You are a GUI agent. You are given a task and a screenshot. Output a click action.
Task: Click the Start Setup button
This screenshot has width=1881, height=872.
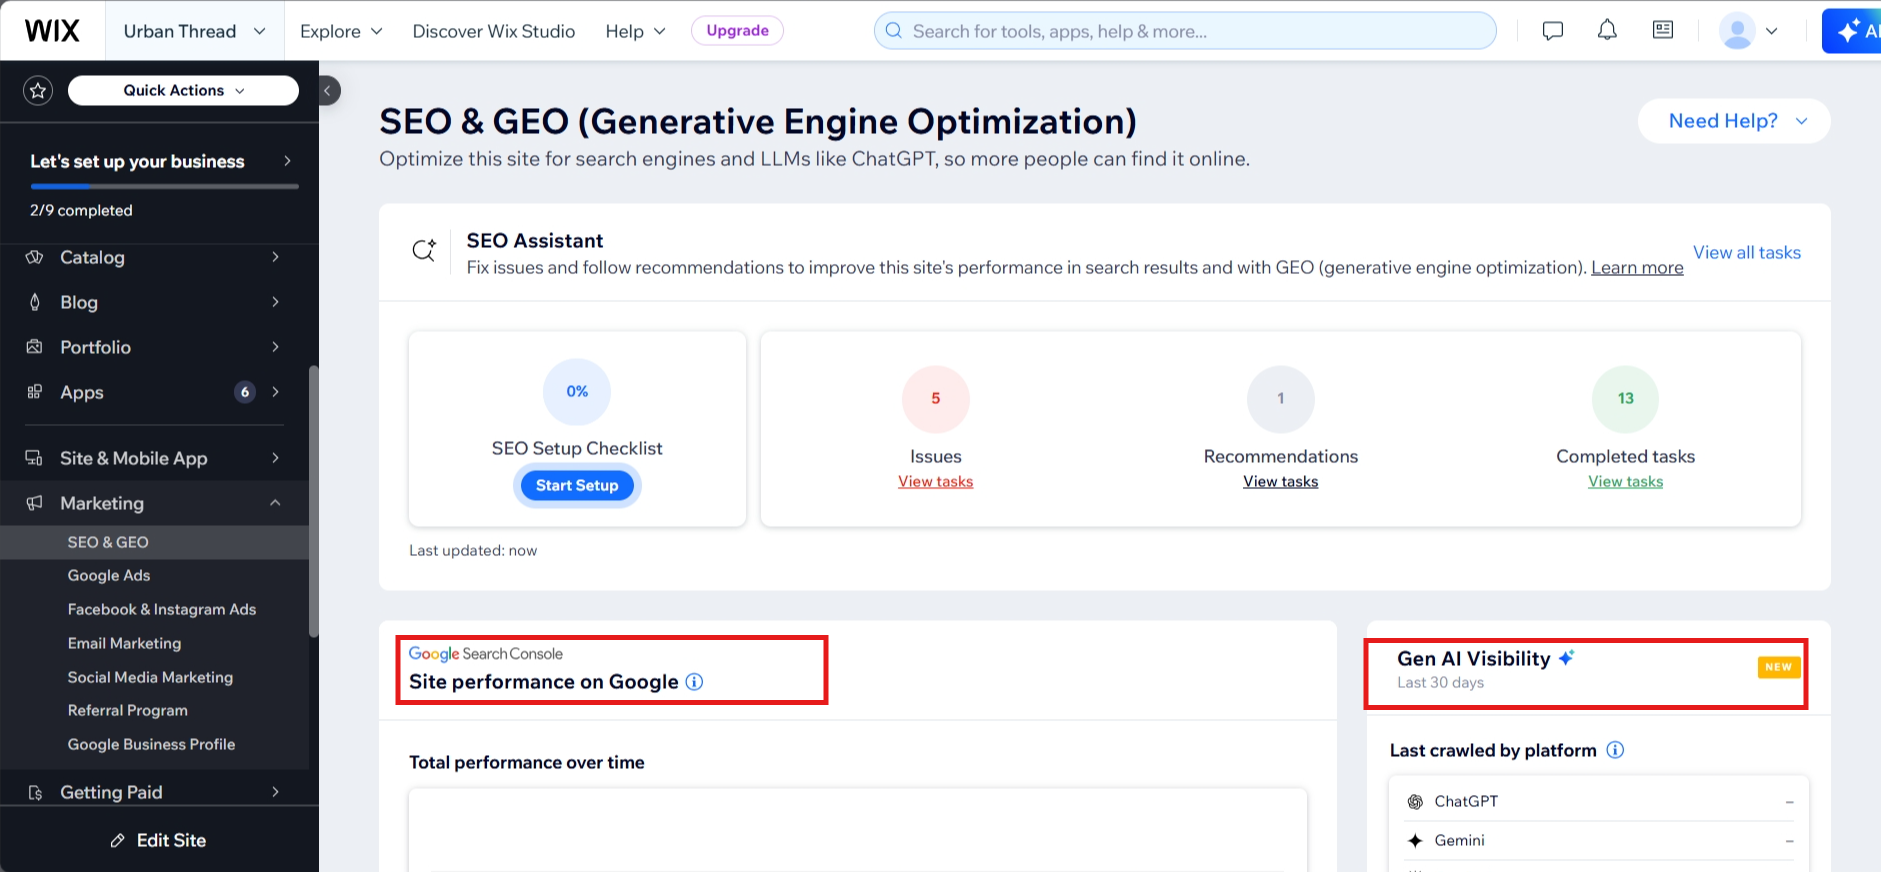click(577, 486)
